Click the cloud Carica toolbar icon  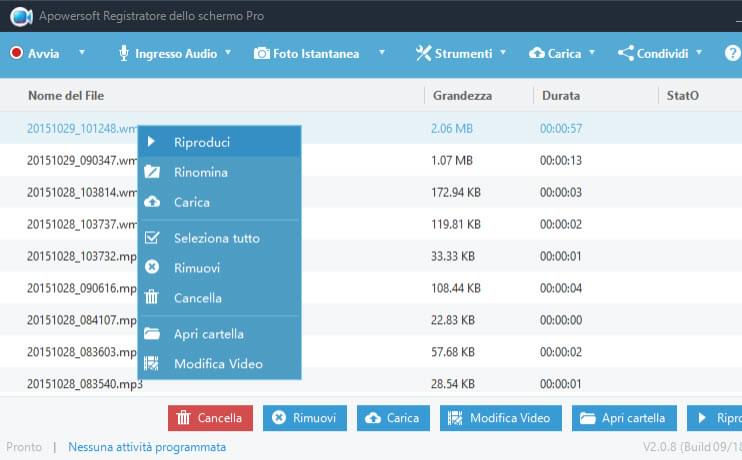[x=537, y=53]
